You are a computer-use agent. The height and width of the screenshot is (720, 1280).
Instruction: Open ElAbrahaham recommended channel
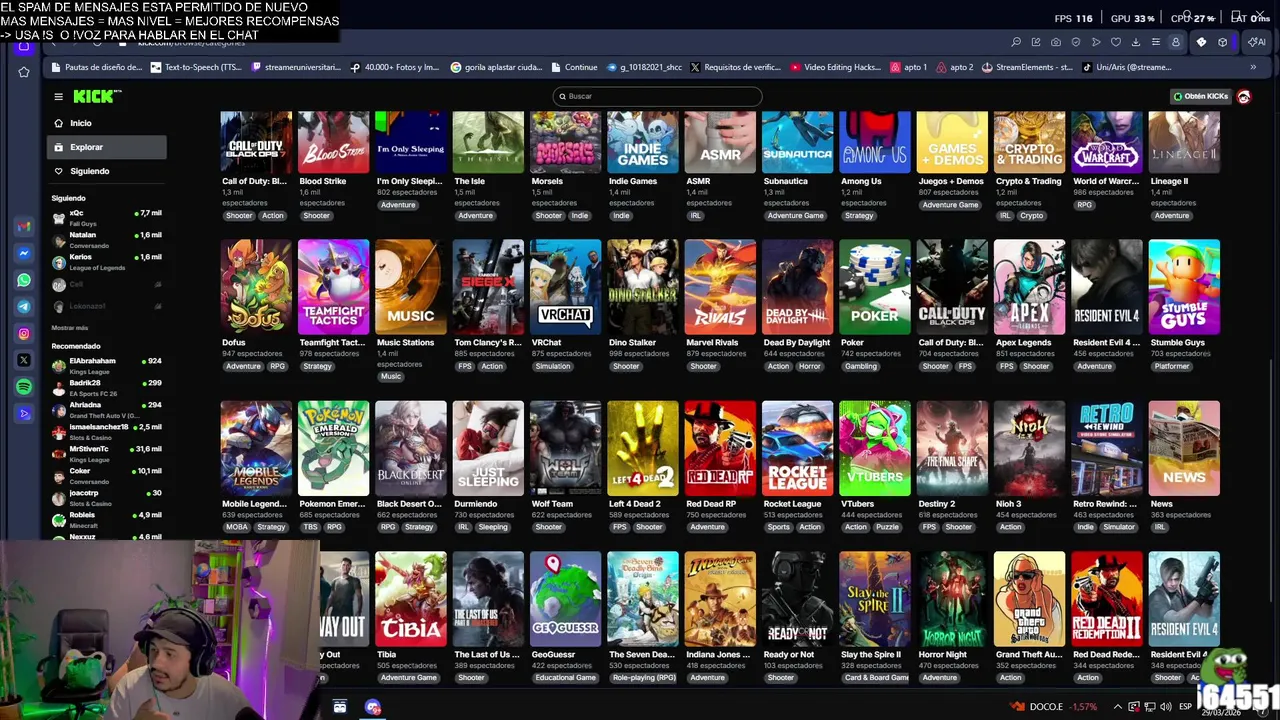click(x=107, y=365)
